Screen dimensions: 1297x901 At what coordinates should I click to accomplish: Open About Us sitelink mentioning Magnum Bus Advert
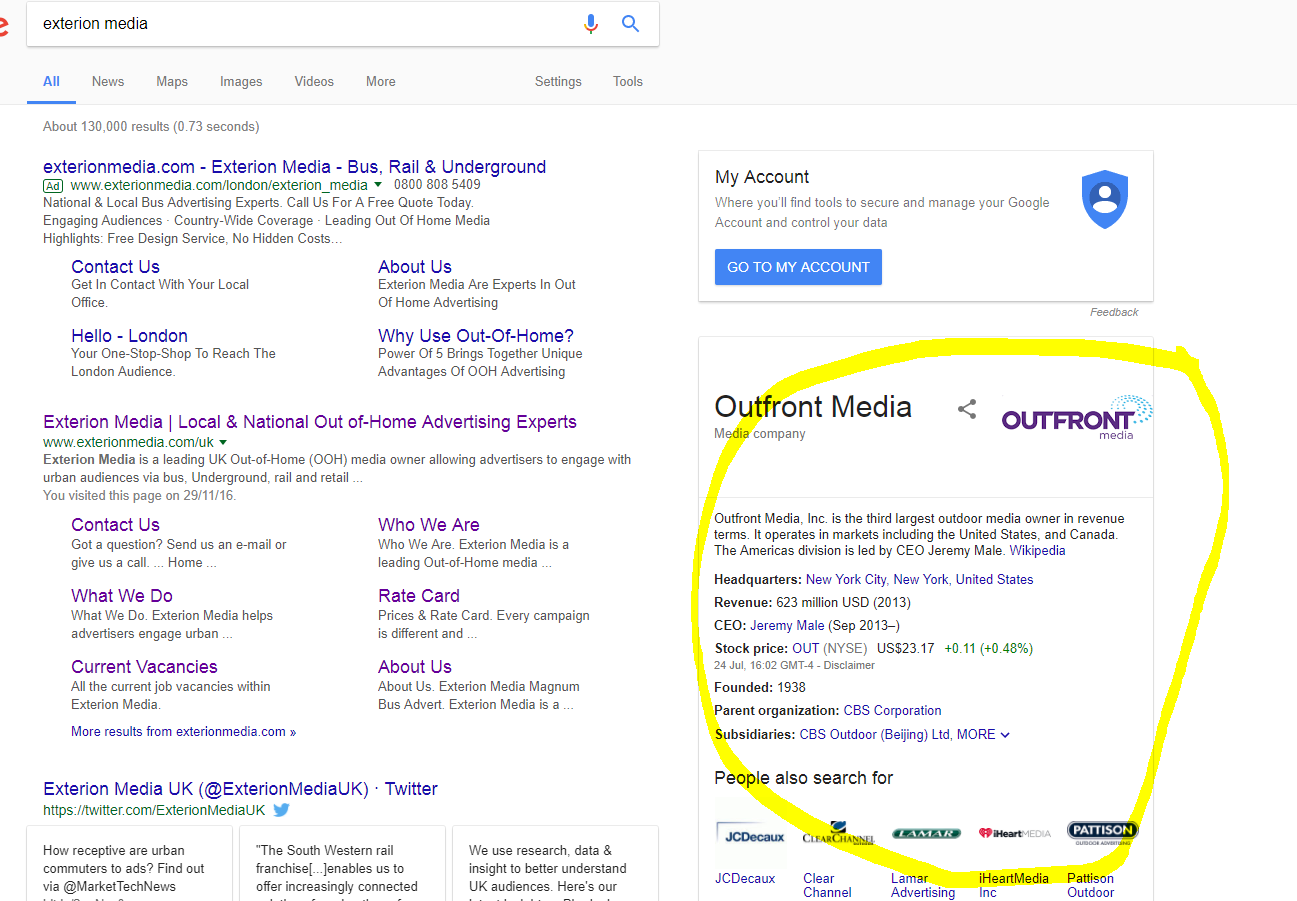coord(415,667)
